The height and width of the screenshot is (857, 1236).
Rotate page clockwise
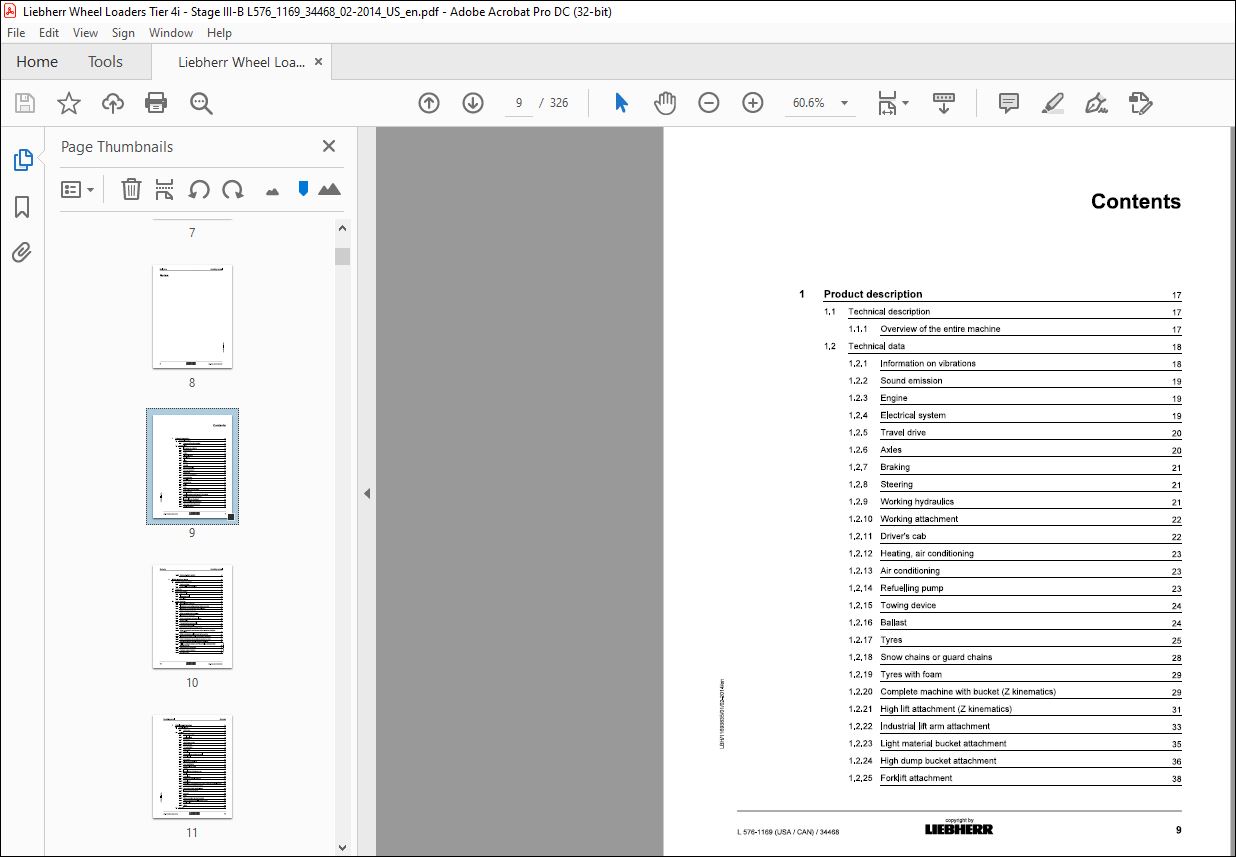click(233, 189)
